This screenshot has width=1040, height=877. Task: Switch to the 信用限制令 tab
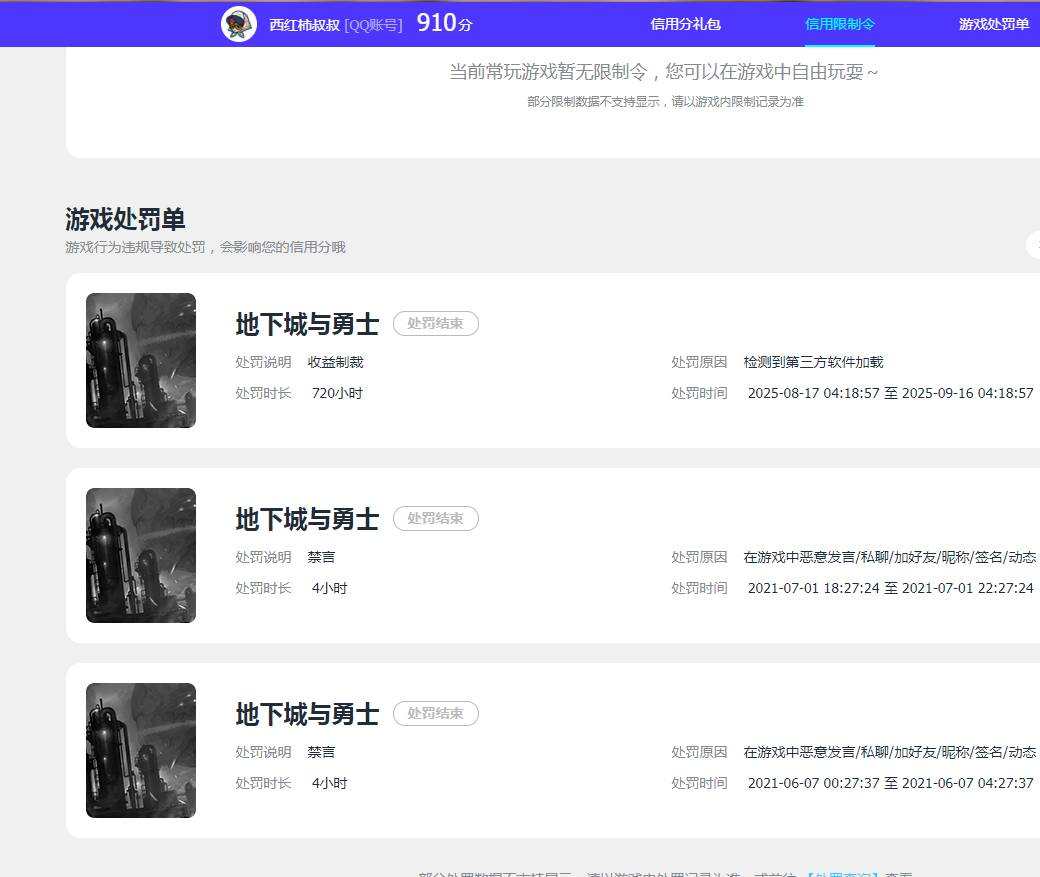click(840, 25)
